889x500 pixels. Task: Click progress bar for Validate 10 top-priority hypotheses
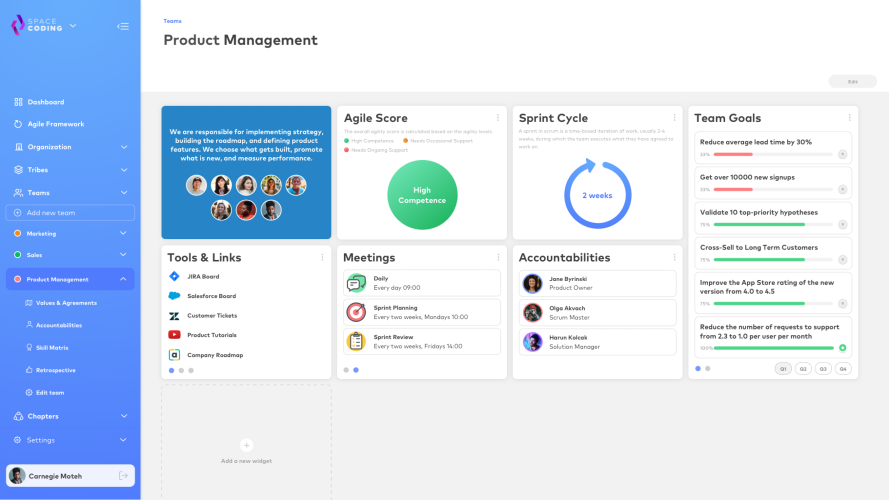tap(773, 224)
